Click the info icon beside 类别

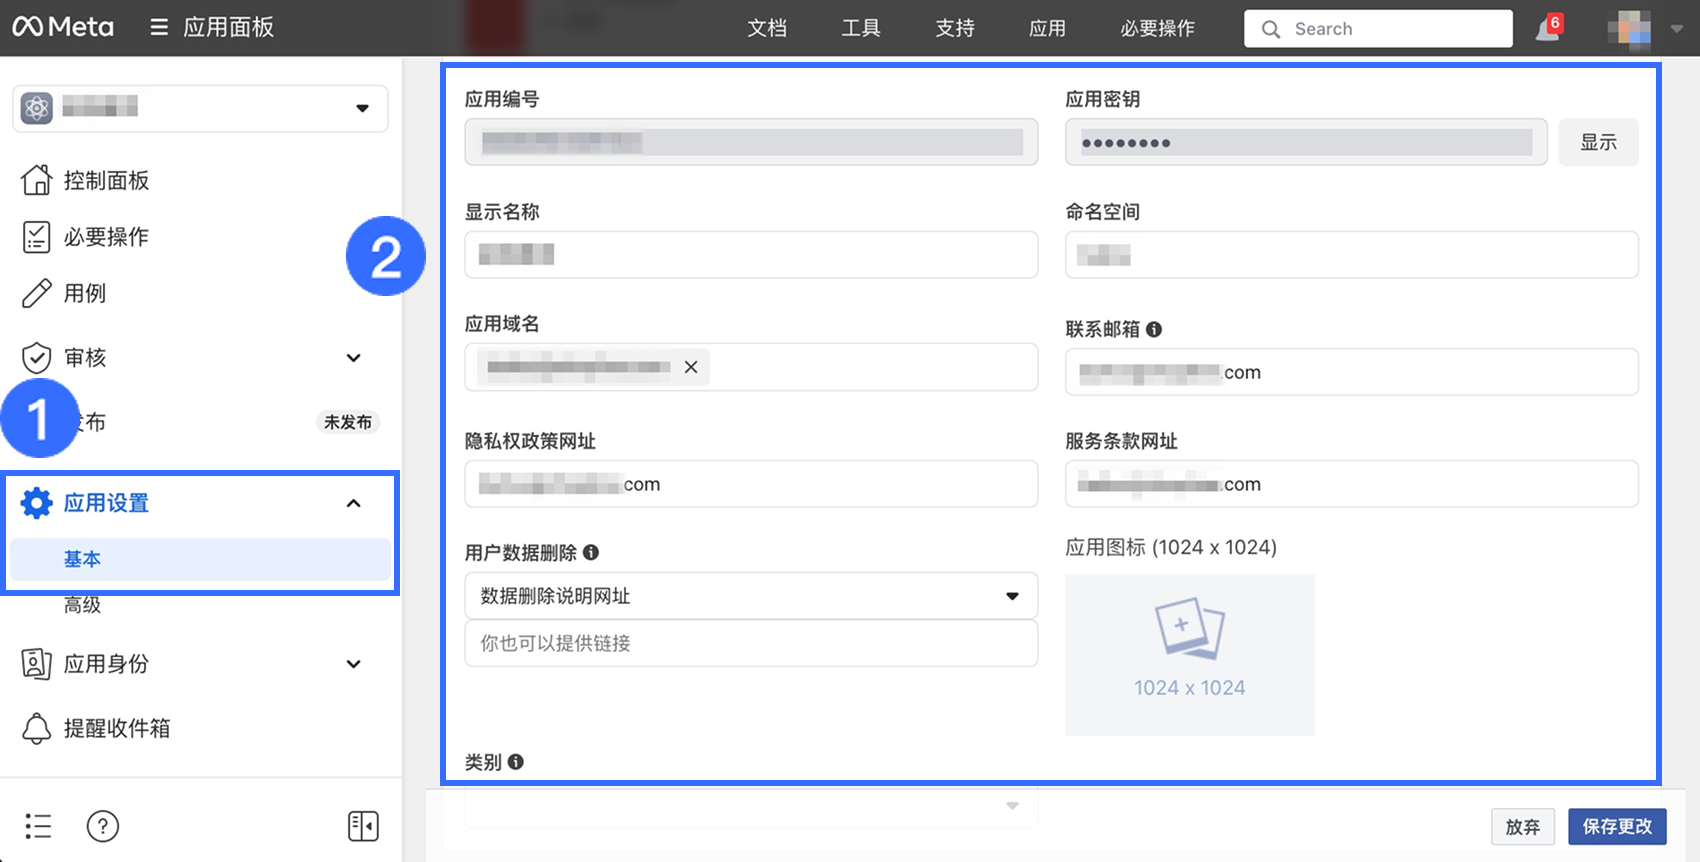tap(516, 762)
